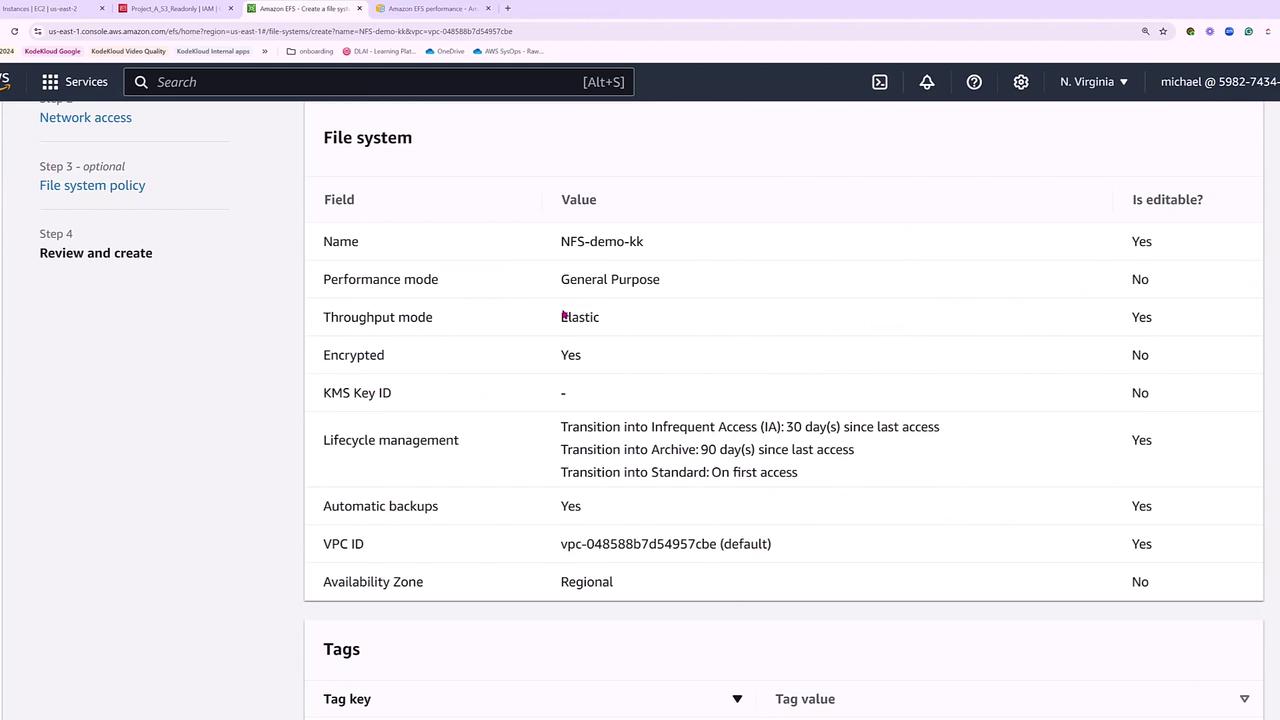
Task: Reload the current browser page
Action: pyautogui.click(x=14, y=31)
